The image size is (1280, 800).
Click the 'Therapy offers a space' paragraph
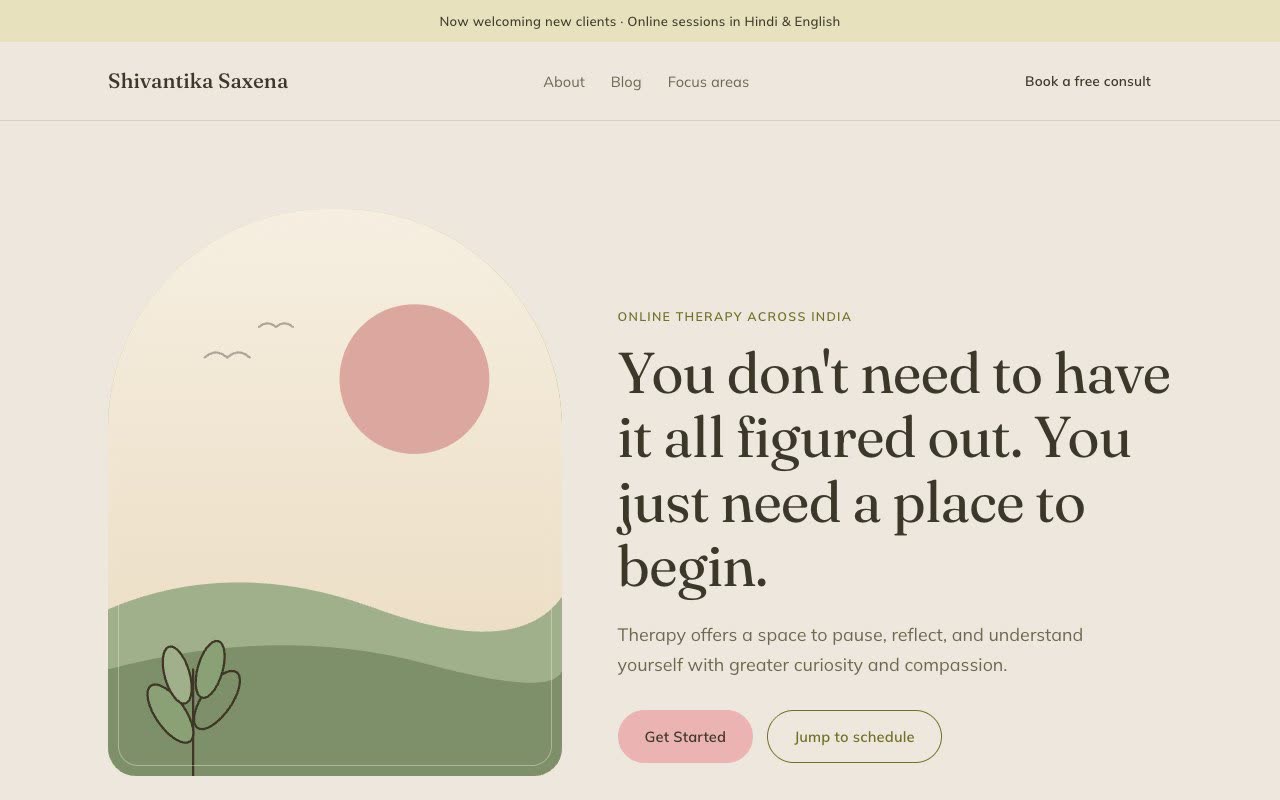[850, 650]
